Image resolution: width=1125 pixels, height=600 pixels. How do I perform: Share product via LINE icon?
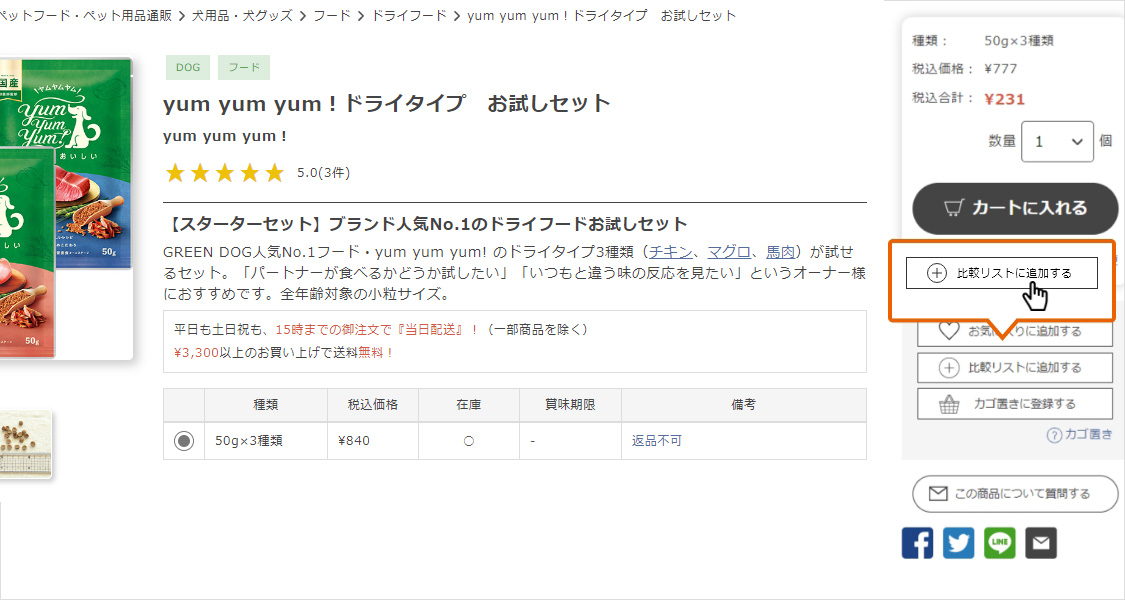pyautogui.click(x=999, y=543)
